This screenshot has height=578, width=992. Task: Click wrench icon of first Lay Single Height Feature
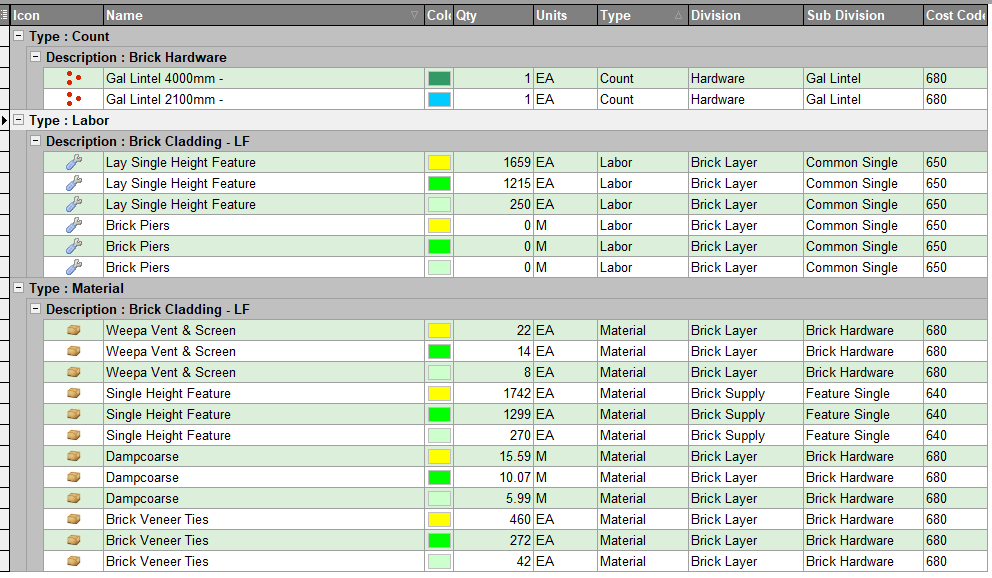73,162
